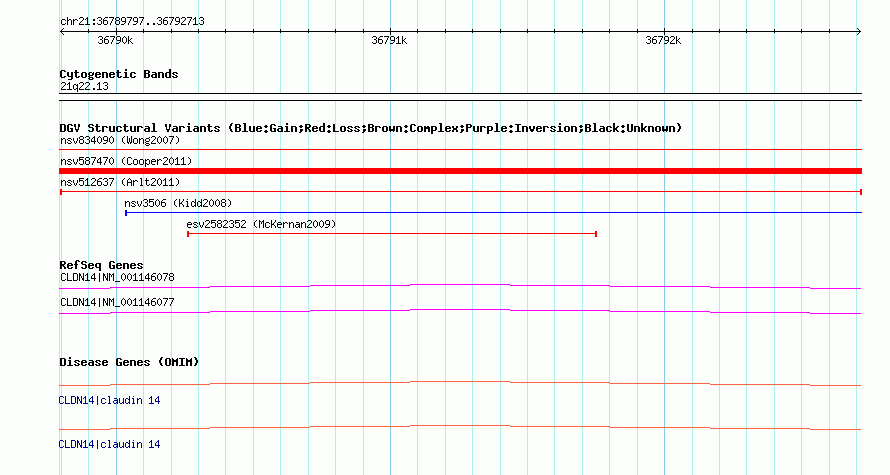This screenshot has width=890, height=475.
Task: Click the thin red nsv834090 variant line
Action: [x=460, y=150]
